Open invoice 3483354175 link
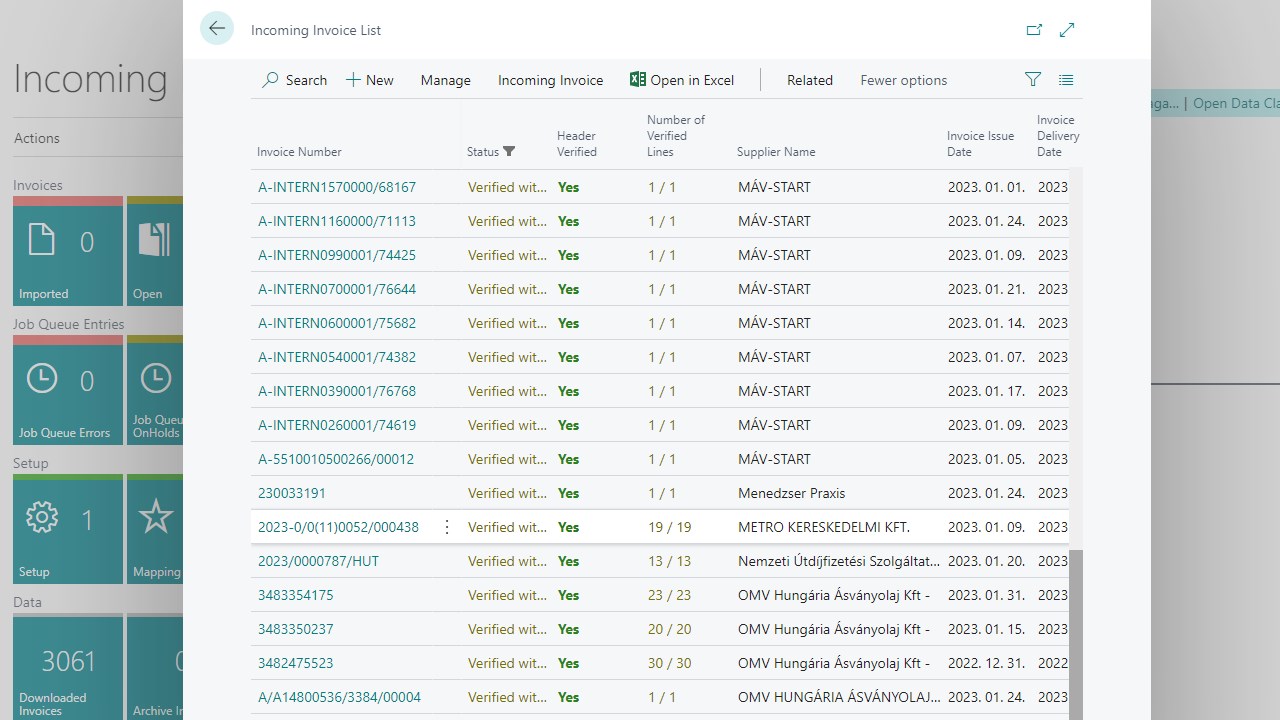This screenshot has height=720, width=1280. pos(296,595)
